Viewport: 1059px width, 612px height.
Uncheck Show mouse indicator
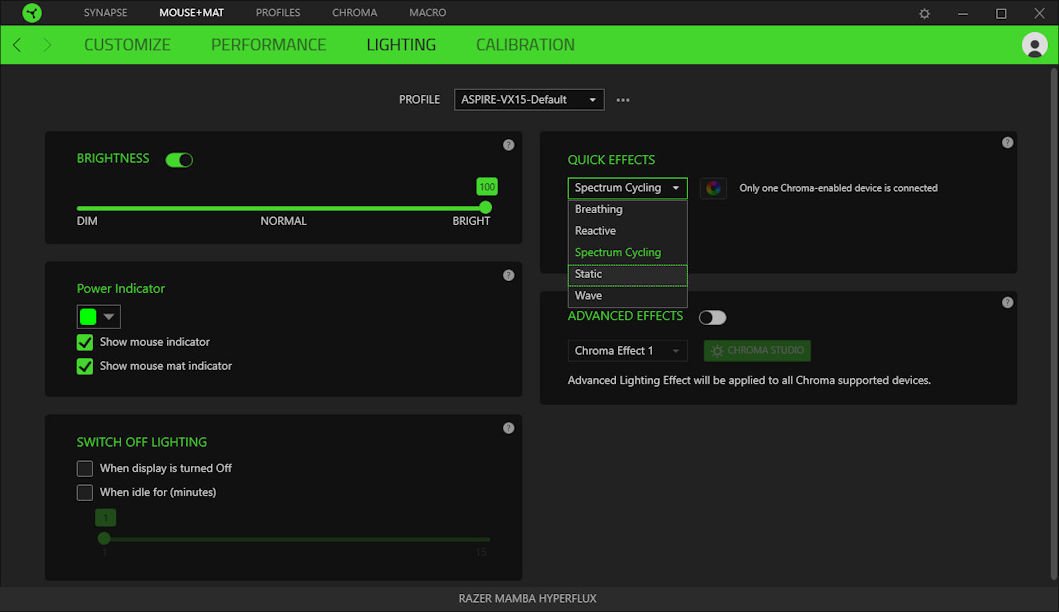click(x=84, y=342)
